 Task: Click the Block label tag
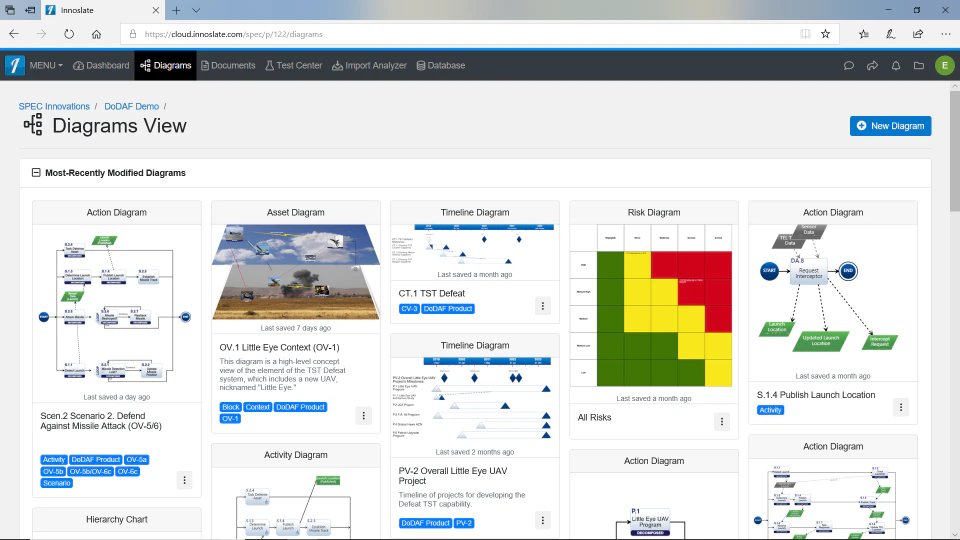[x=231, y=407]
